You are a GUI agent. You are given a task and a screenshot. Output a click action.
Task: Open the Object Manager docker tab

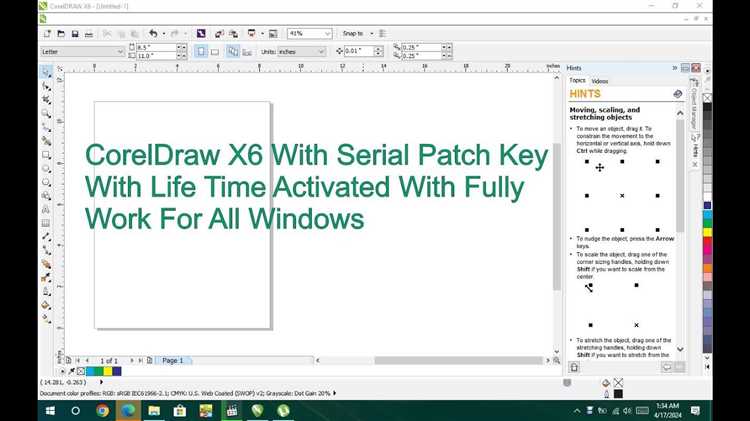[694, 104]
